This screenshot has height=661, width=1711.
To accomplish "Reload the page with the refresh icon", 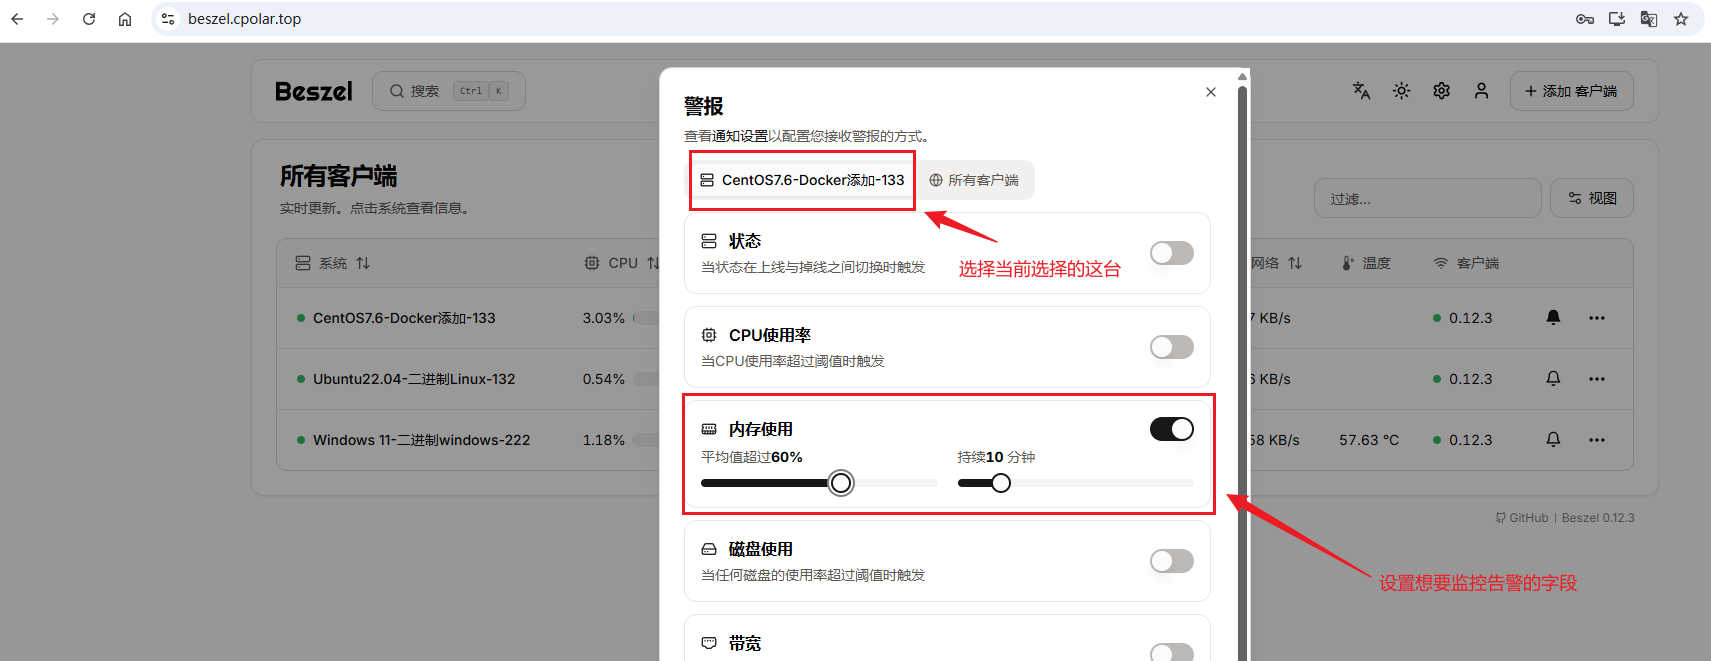I will pyautogui.click(x=89, y=19).
